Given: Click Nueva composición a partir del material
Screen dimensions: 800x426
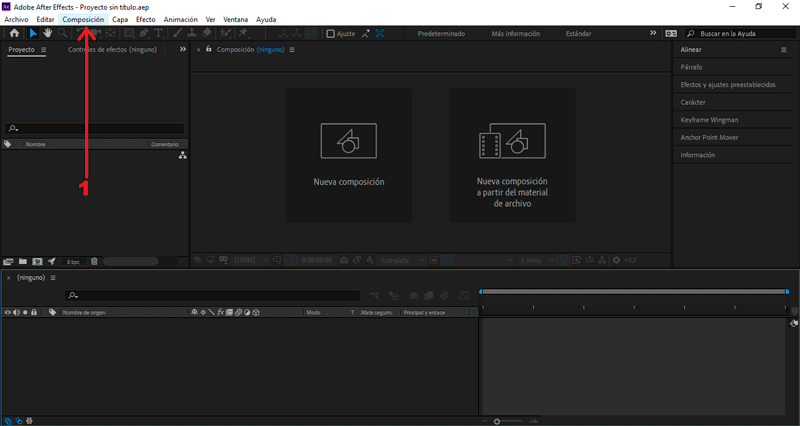Looking at the screenshot, I should (x=512, y=155).
